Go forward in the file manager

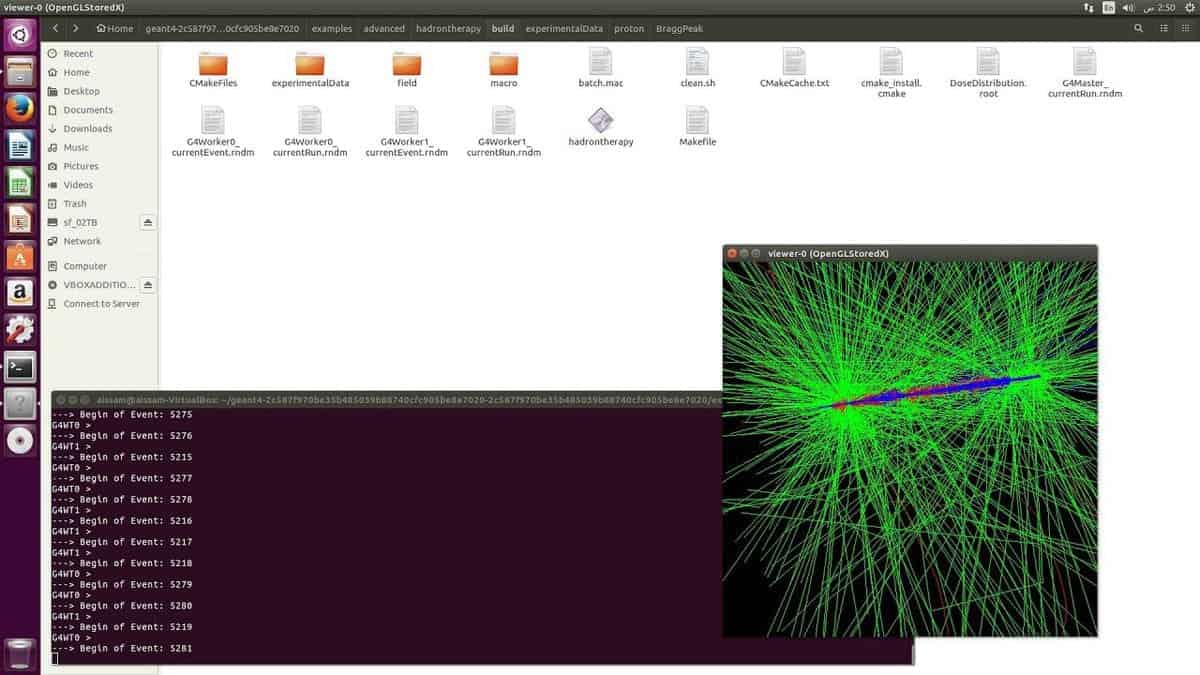tap(76, 29)
